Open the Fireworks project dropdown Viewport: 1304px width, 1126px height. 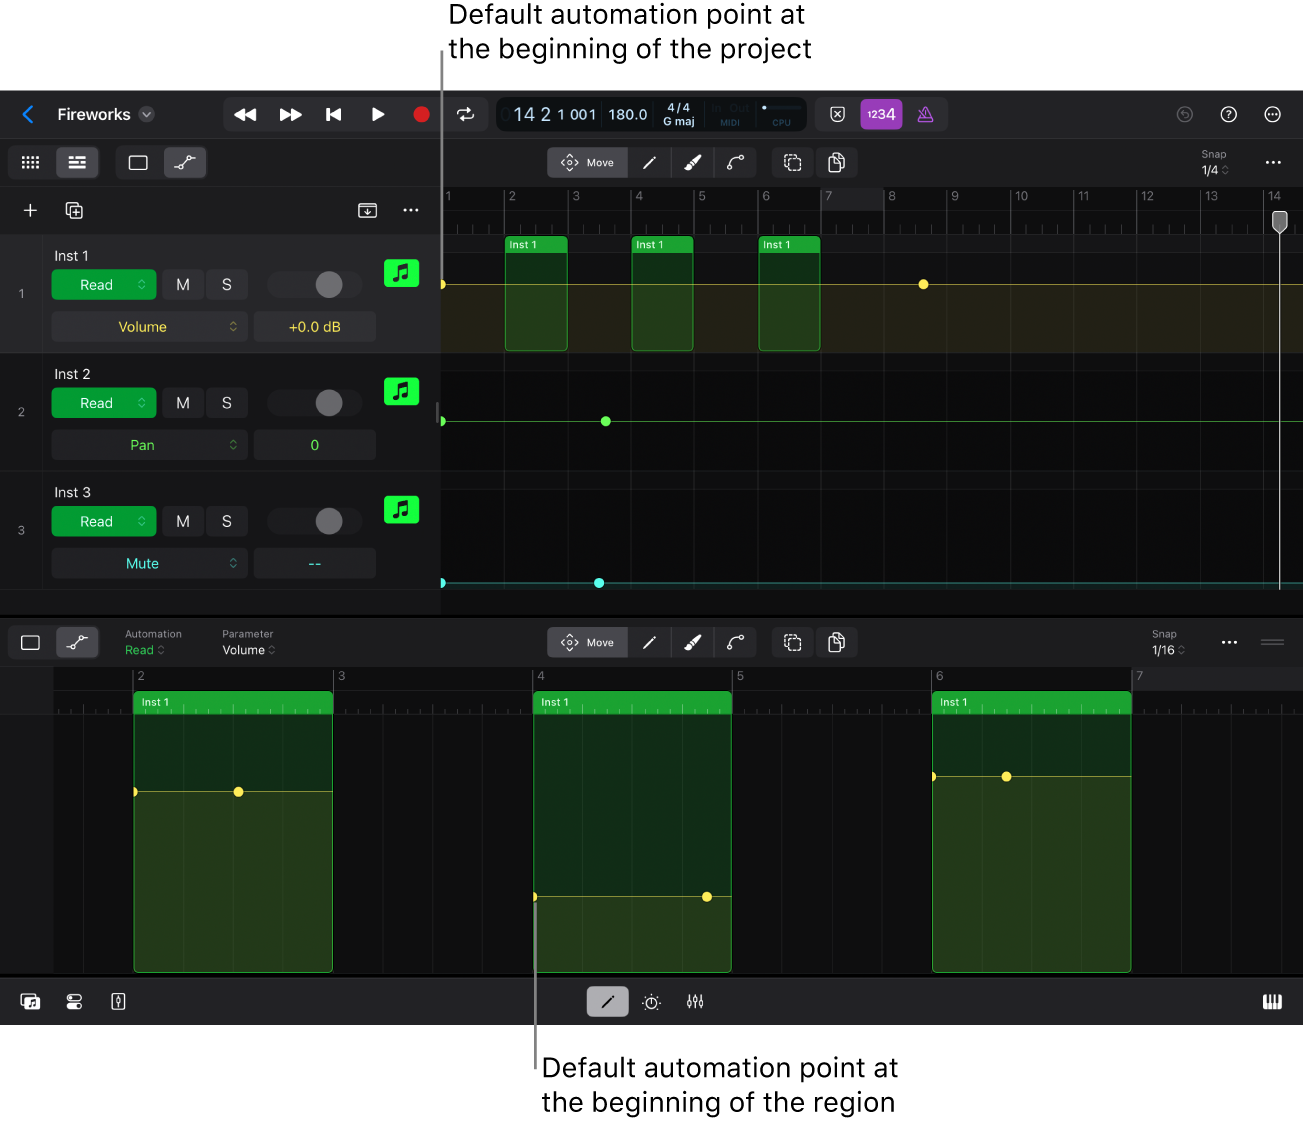pyautogui.click(x=147, y=114)
